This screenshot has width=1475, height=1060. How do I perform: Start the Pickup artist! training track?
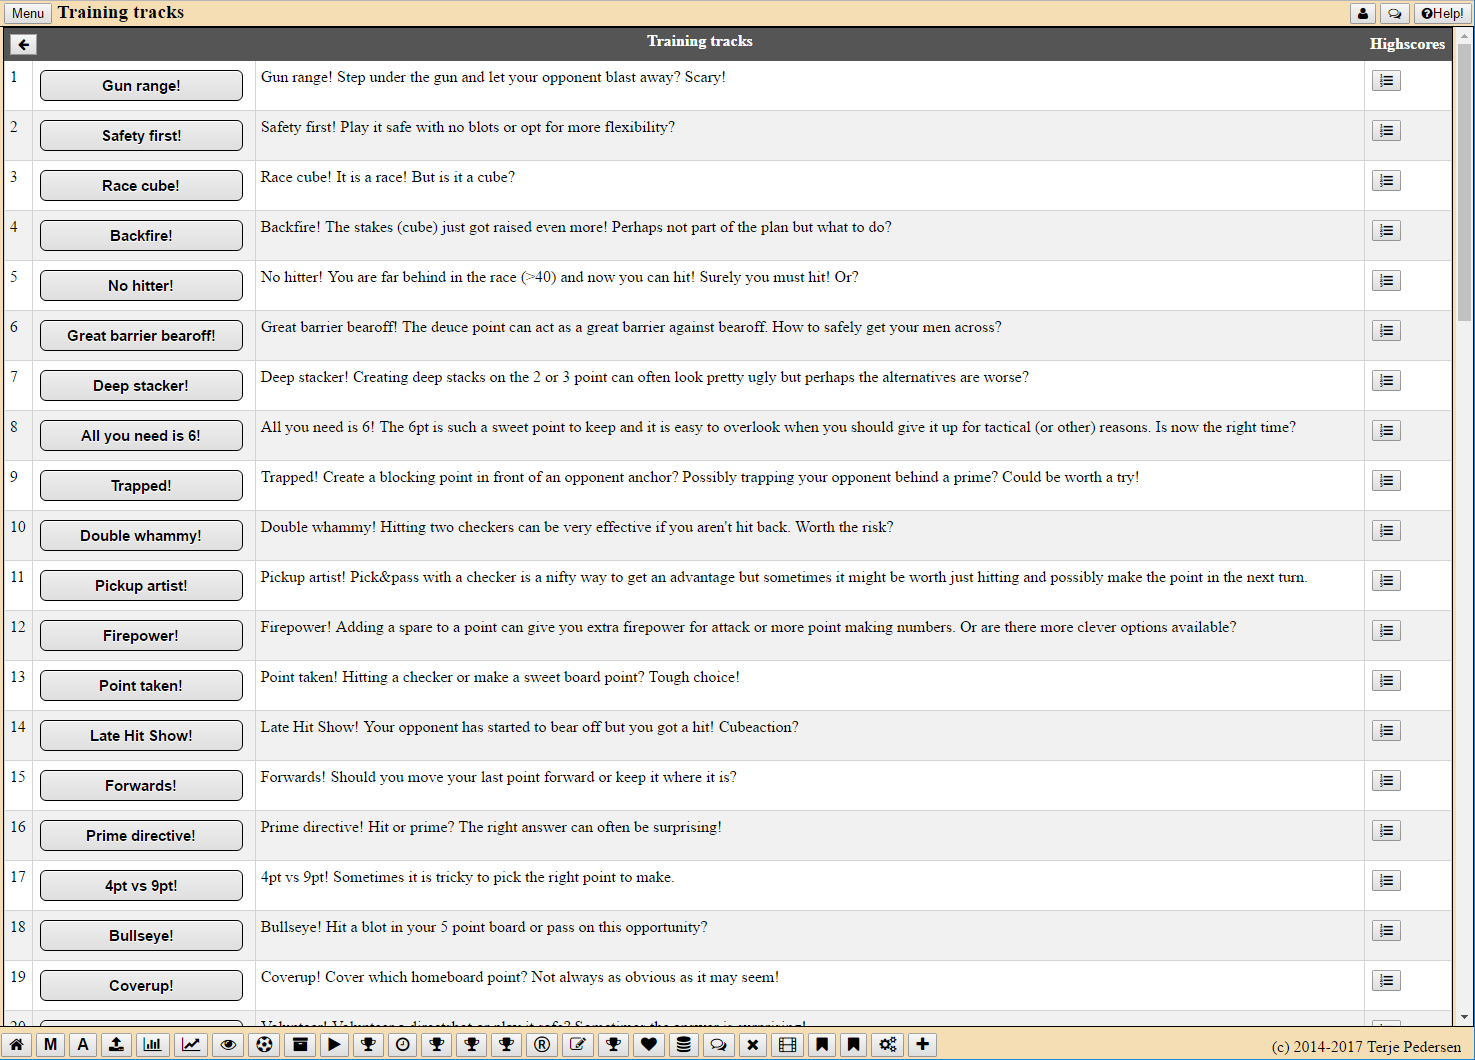141,586
